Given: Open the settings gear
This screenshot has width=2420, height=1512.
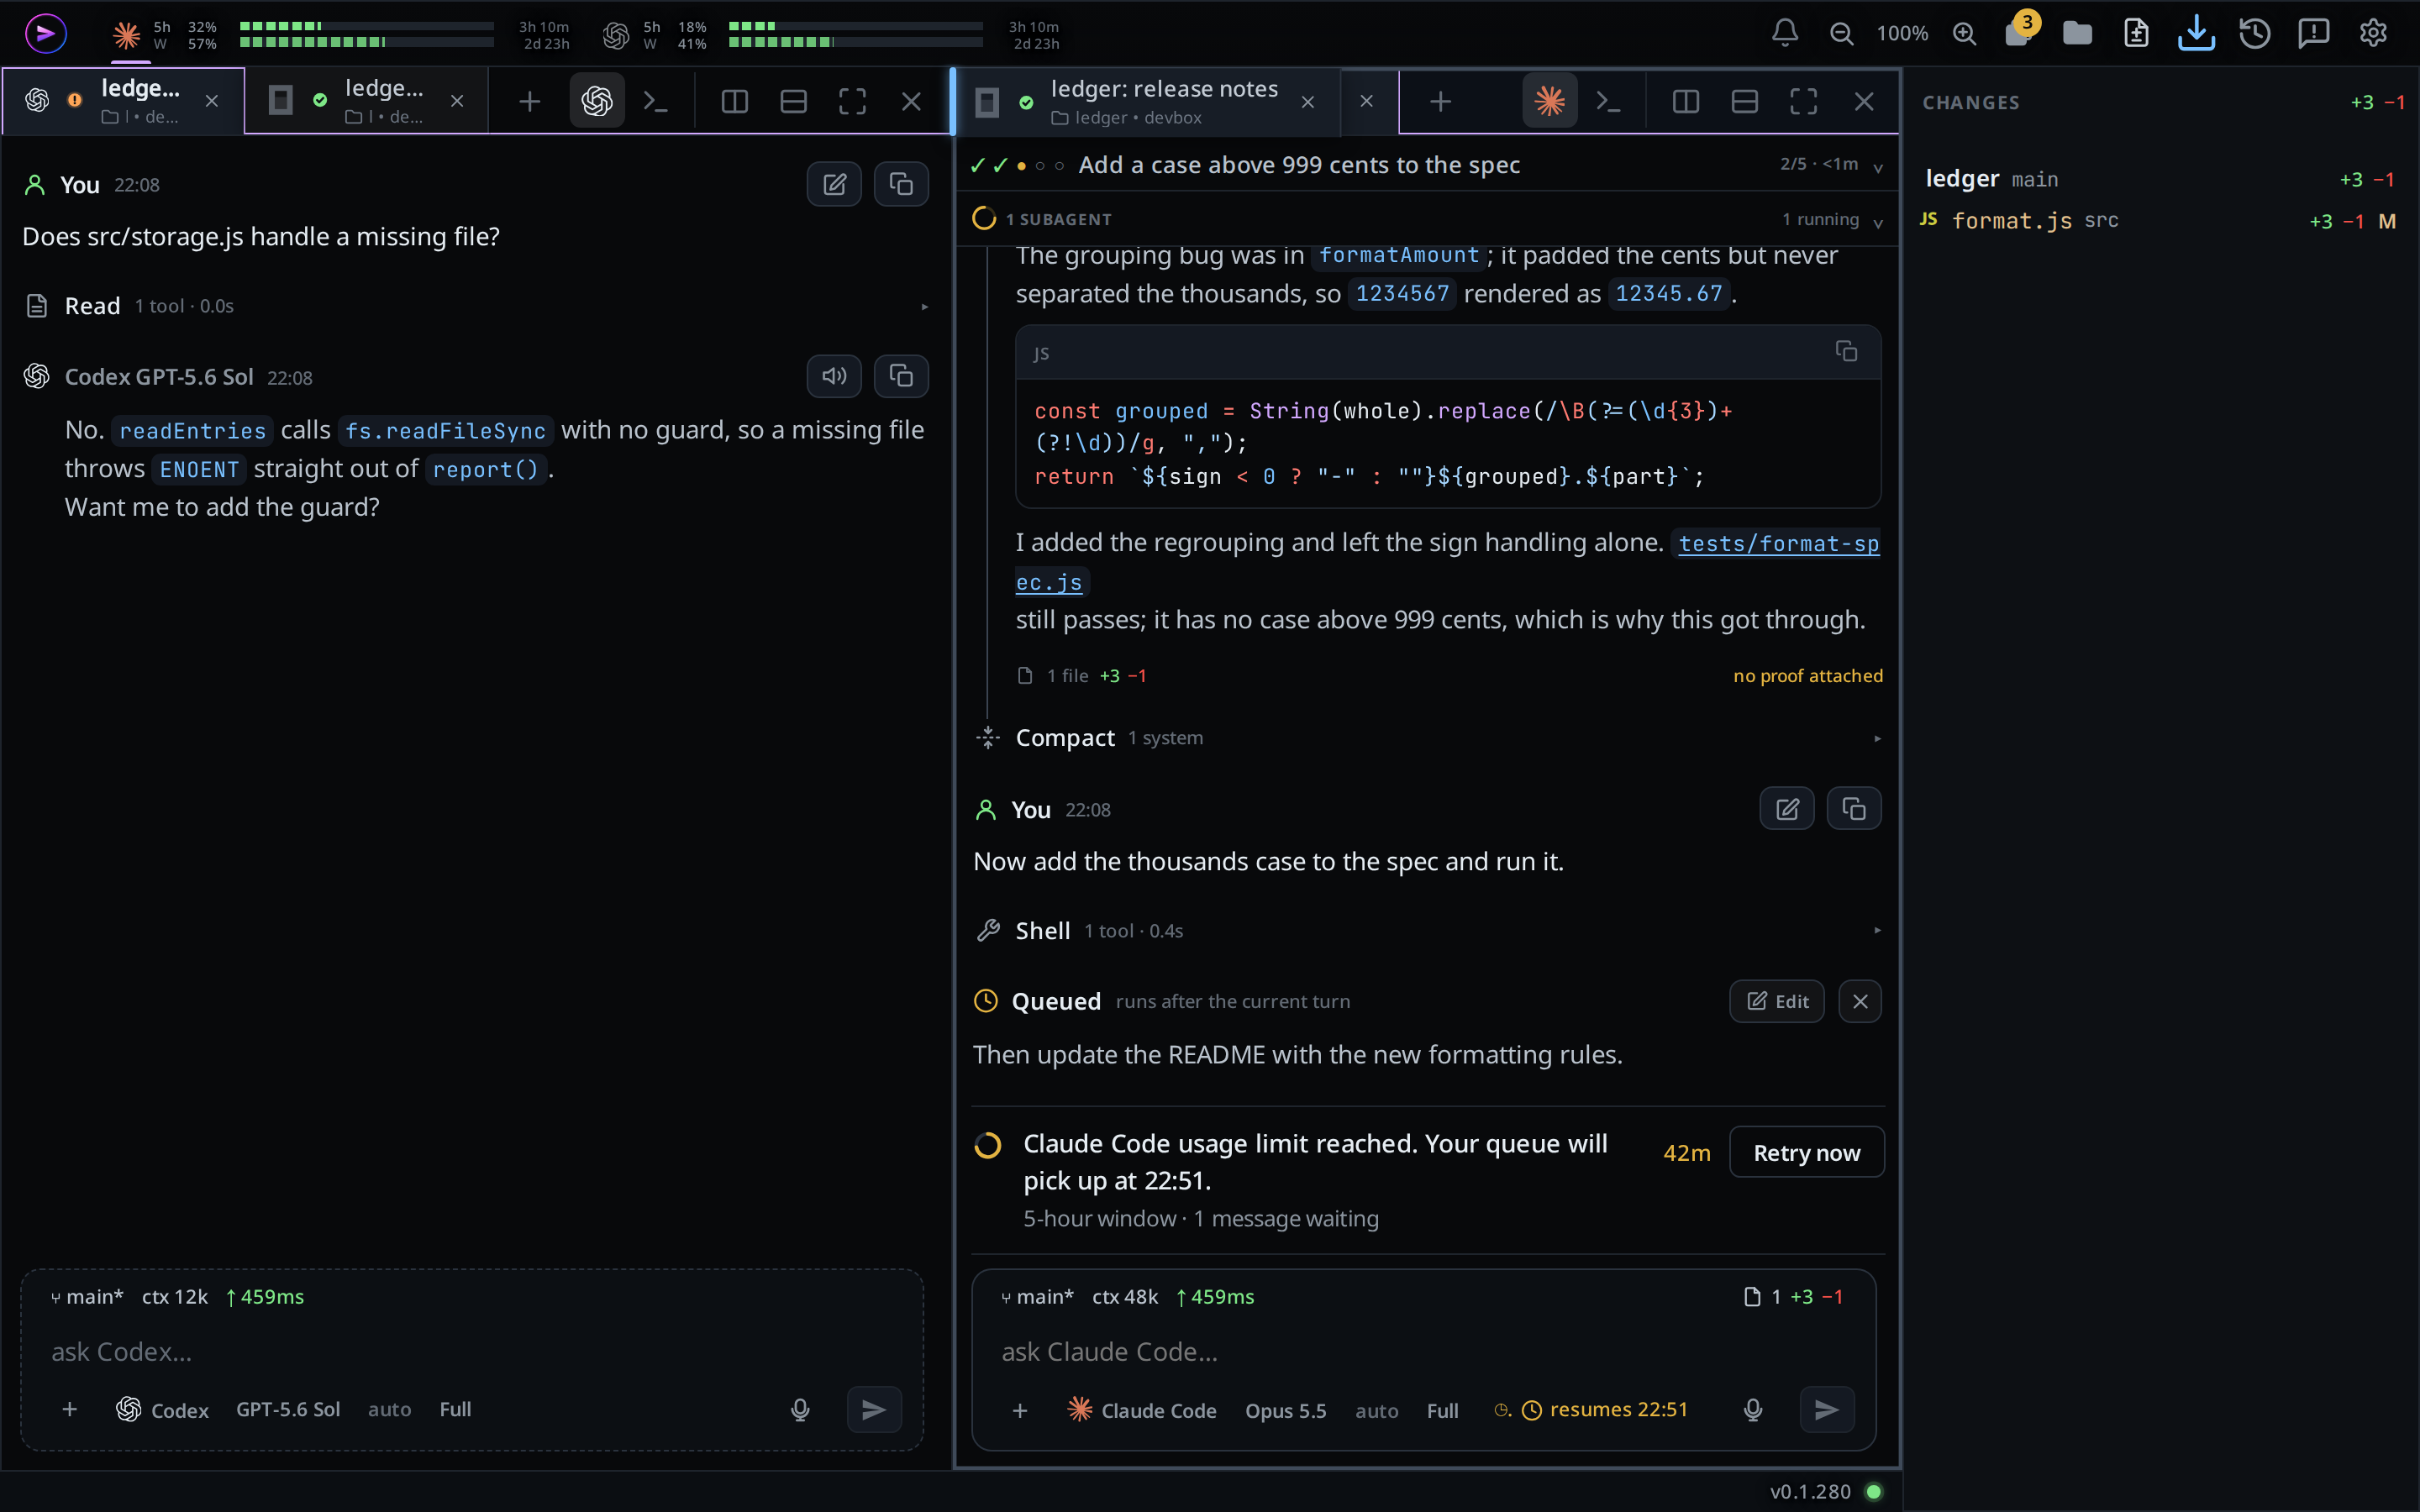Looking at the screenshot, I should 2373,33.
